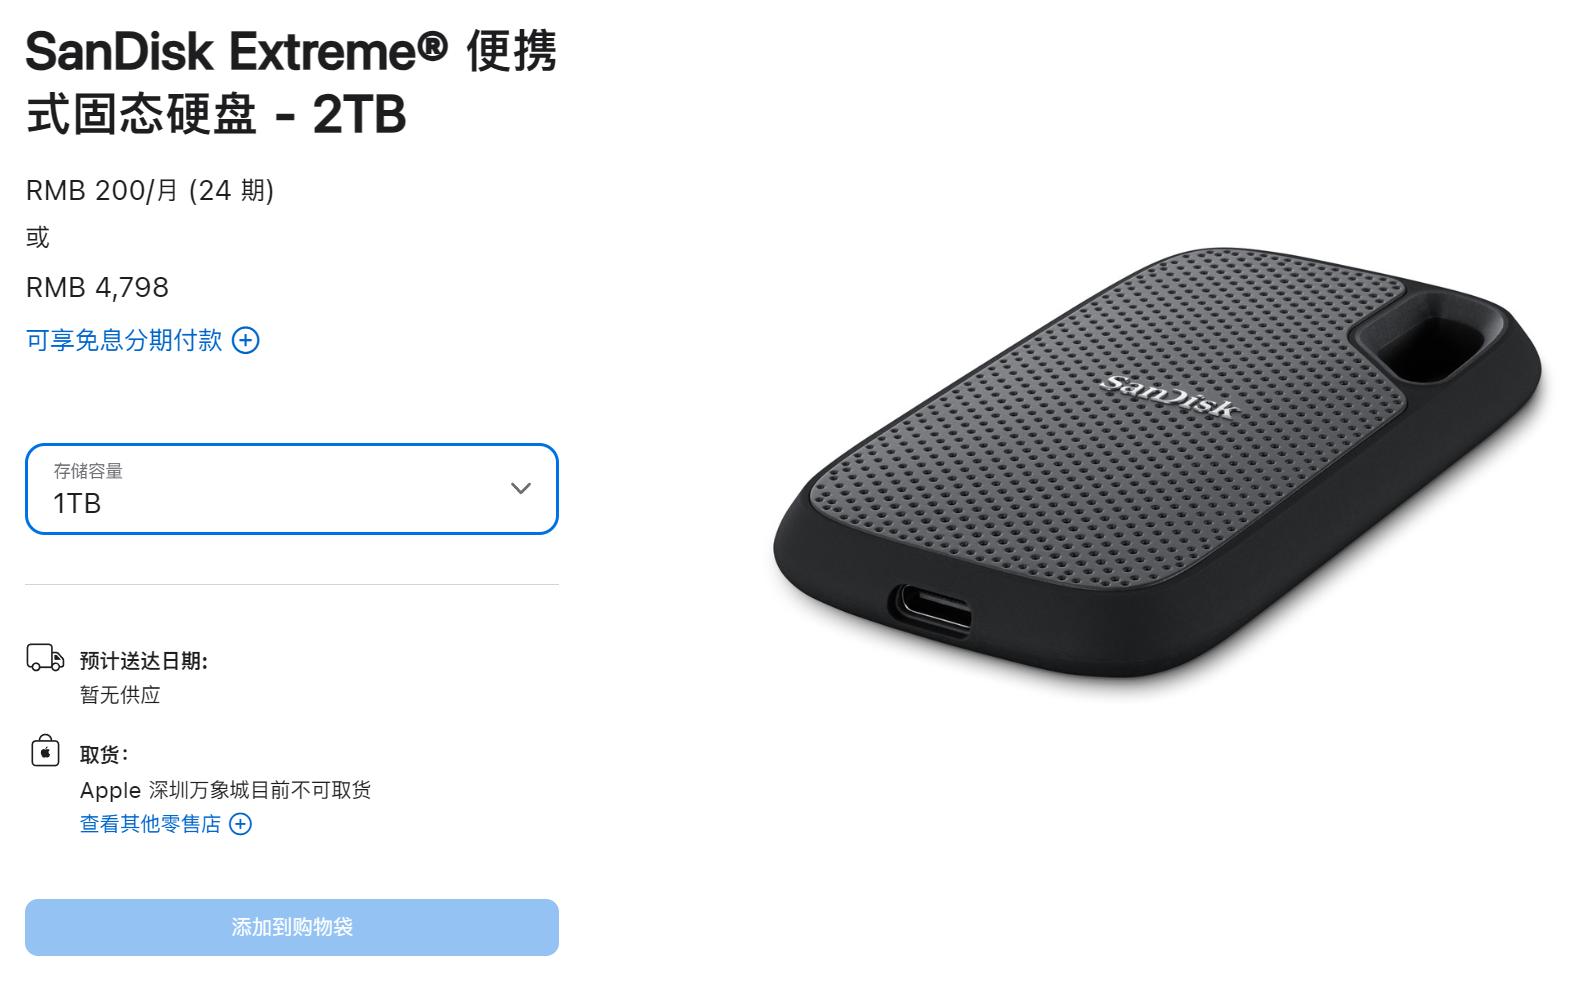Image resolution: width=1586 pixels, height=985 pixels.
Task: Select the 1TB value in capacity selector
Action: click(77, 503)
